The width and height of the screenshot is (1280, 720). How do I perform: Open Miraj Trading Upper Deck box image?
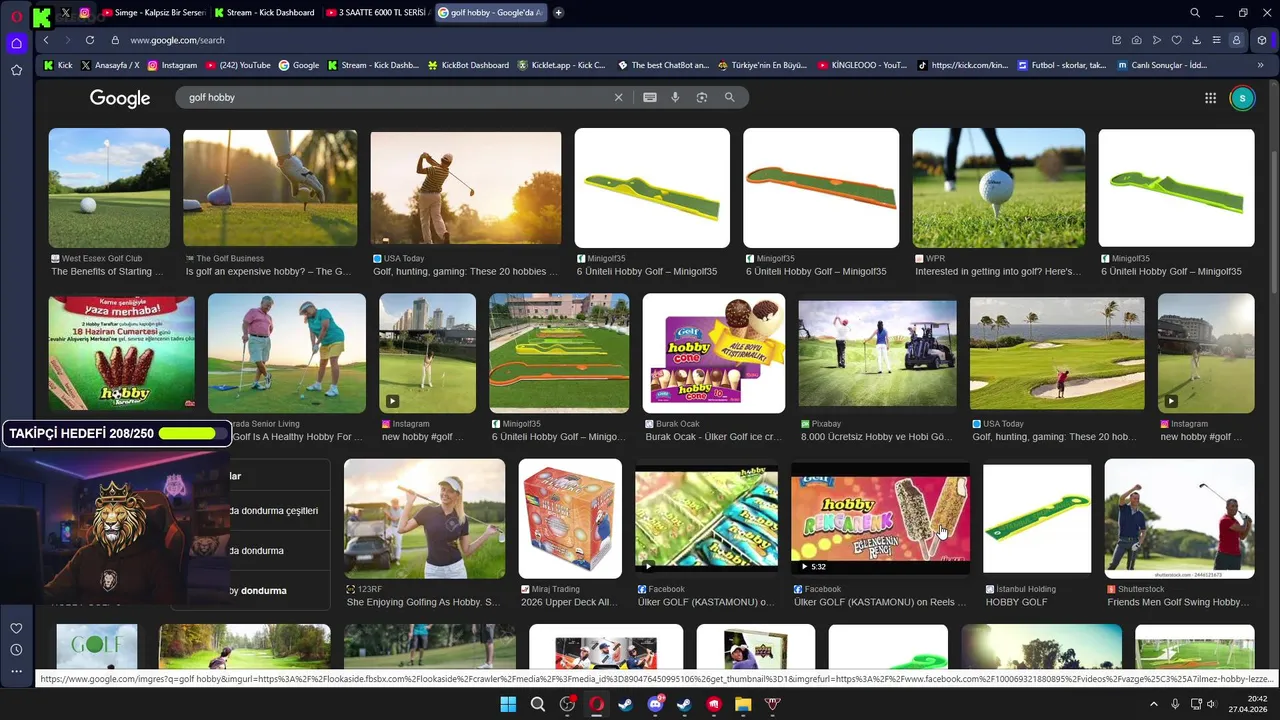tap(570, 518)
